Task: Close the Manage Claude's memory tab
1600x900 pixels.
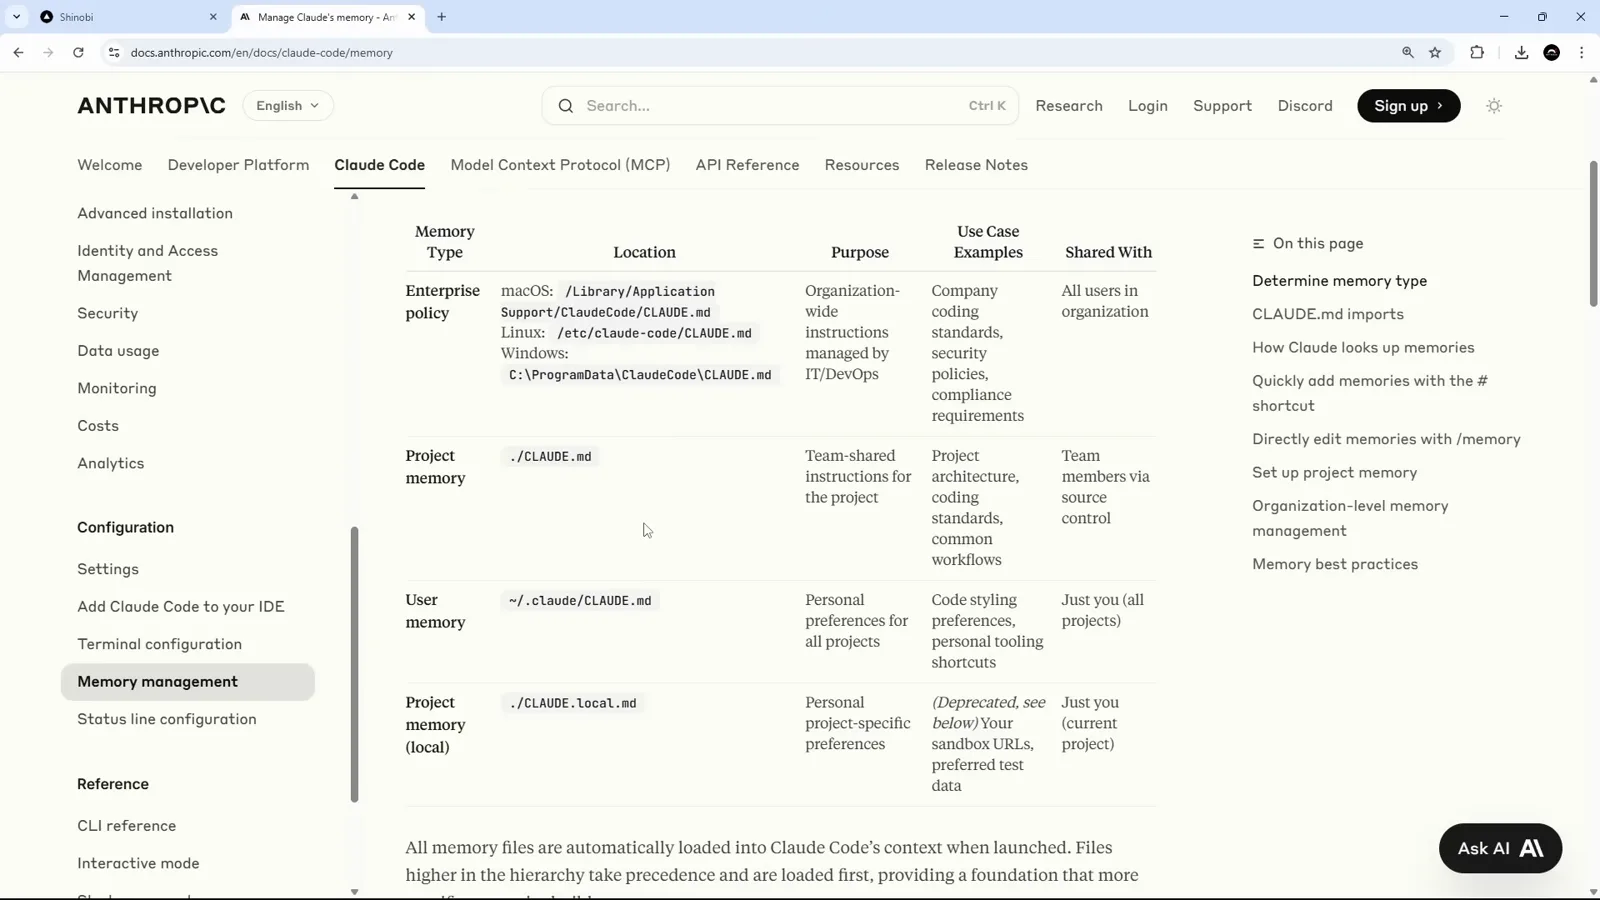Action: (411, 17)
